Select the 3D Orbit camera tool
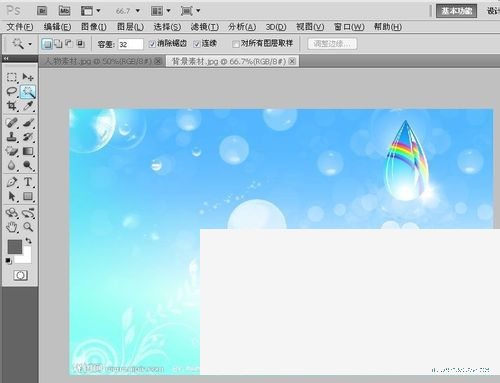500x383 pixels. tap(28, 213)
